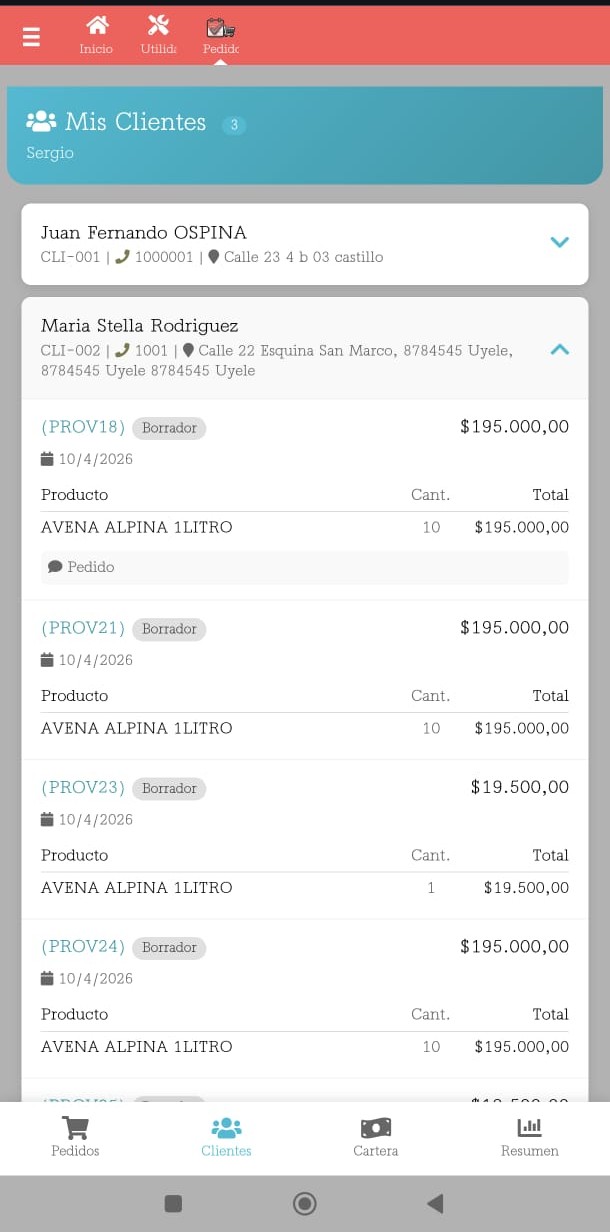Tap the Inicio home icon
This screenshot has width=610, height=1232.
[96, 27]
